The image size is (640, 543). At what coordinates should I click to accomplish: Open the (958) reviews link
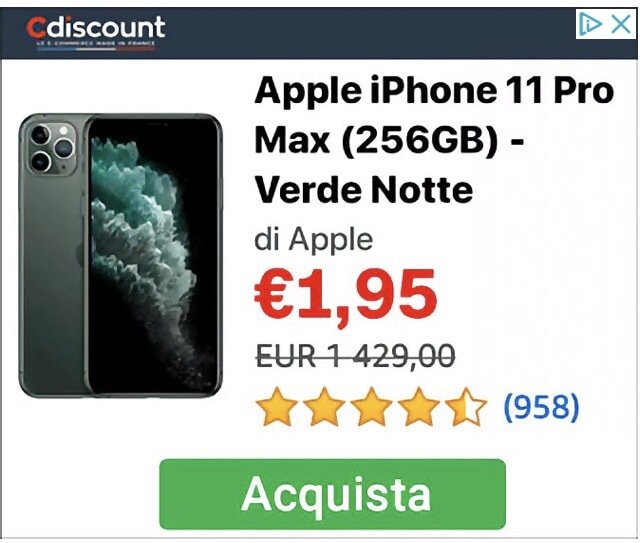542,407
